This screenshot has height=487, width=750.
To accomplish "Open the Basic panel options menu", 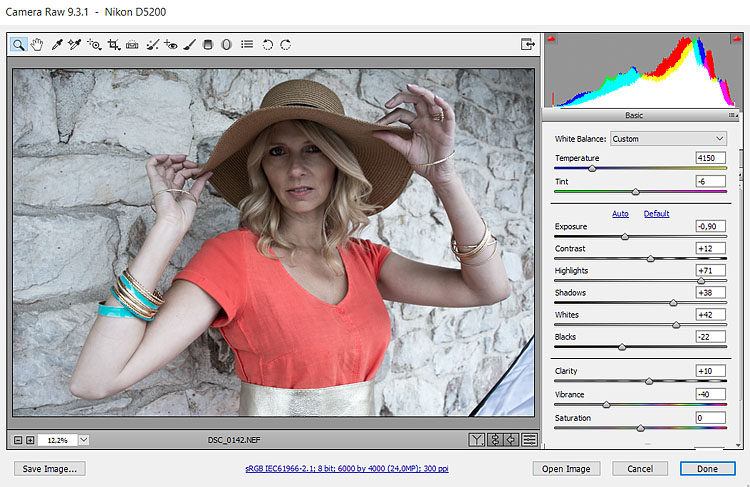I will [733, 116].
